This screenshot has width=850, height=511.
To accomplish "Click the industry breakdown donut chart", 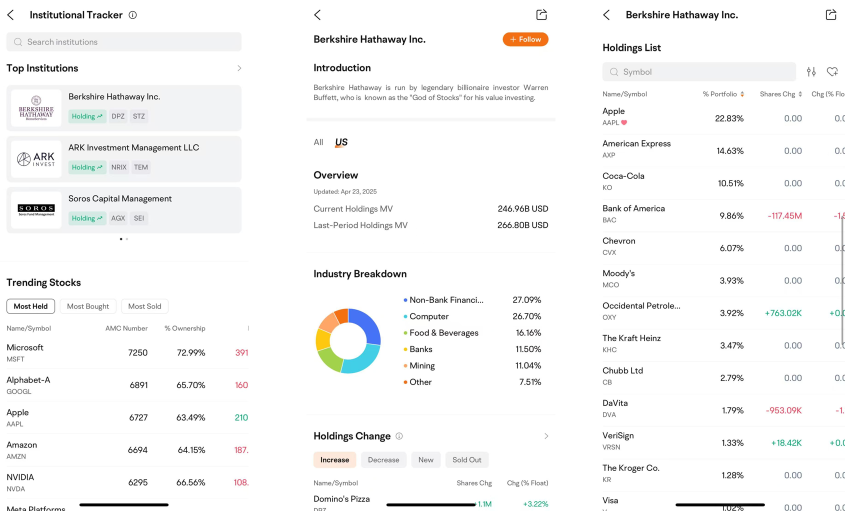I will coord(348,341).
